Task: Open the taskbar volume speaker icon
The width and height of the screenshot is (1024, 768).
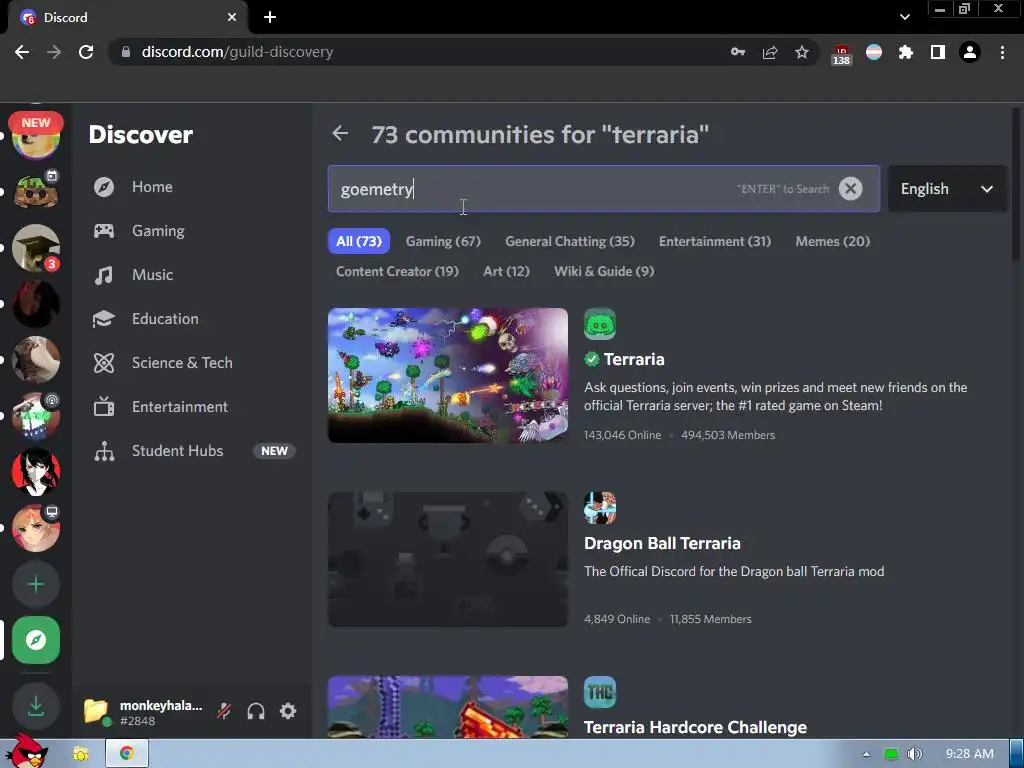Action: click(x=914, y=754)
